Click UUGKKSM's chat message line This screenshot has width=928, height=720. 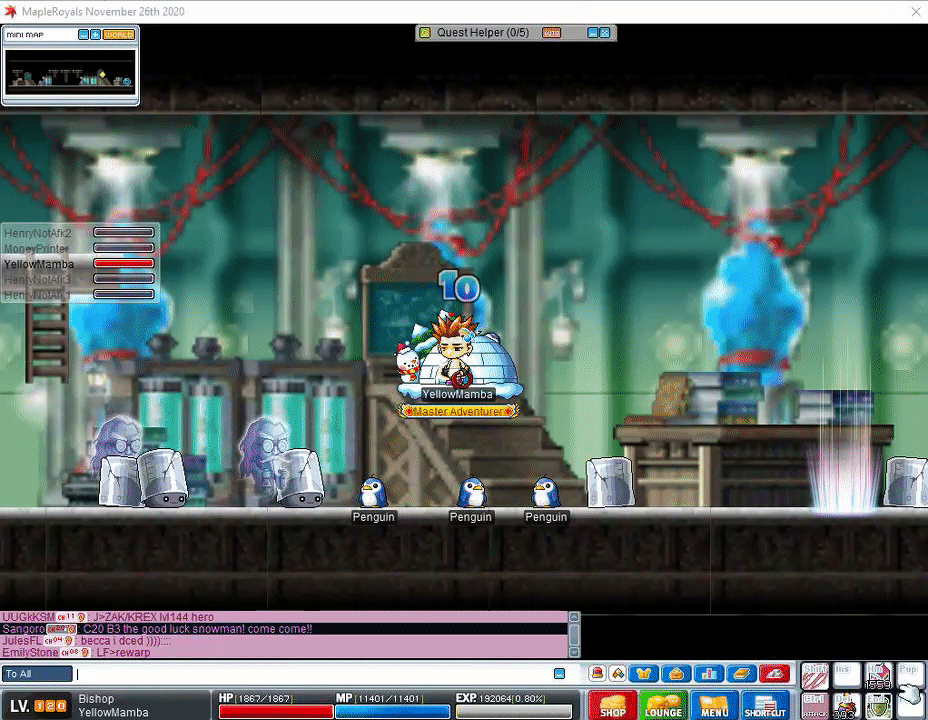point(284,617)
